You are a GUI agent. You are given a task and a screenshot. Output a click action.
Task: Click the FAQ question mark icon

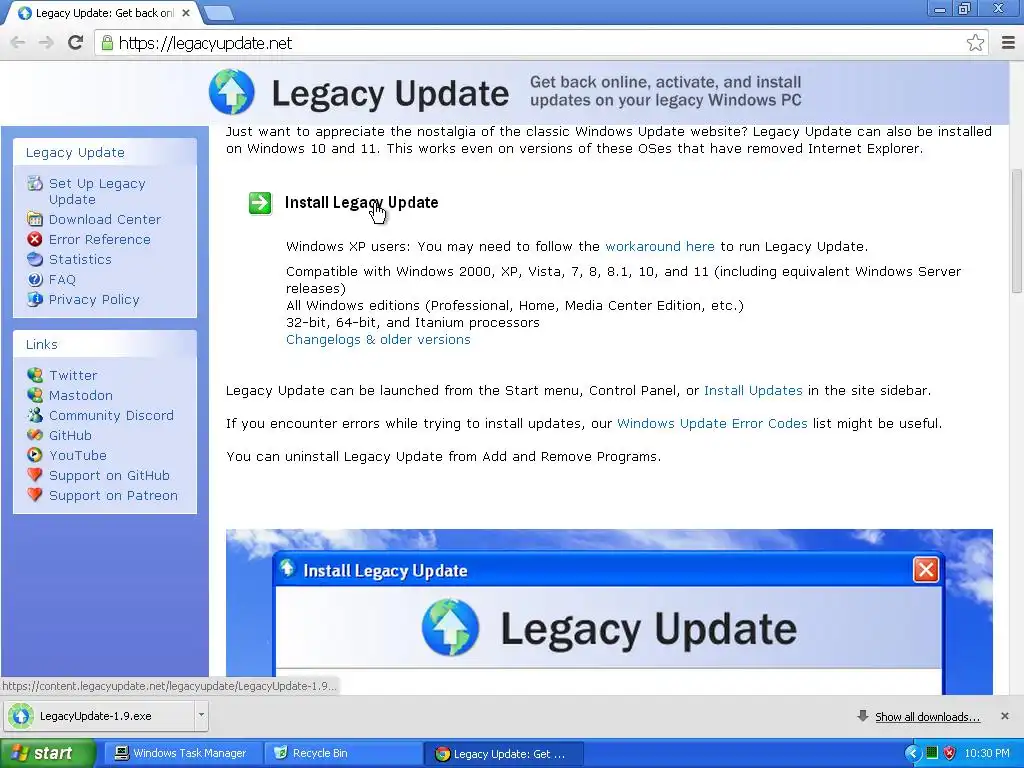pos(35,280)
